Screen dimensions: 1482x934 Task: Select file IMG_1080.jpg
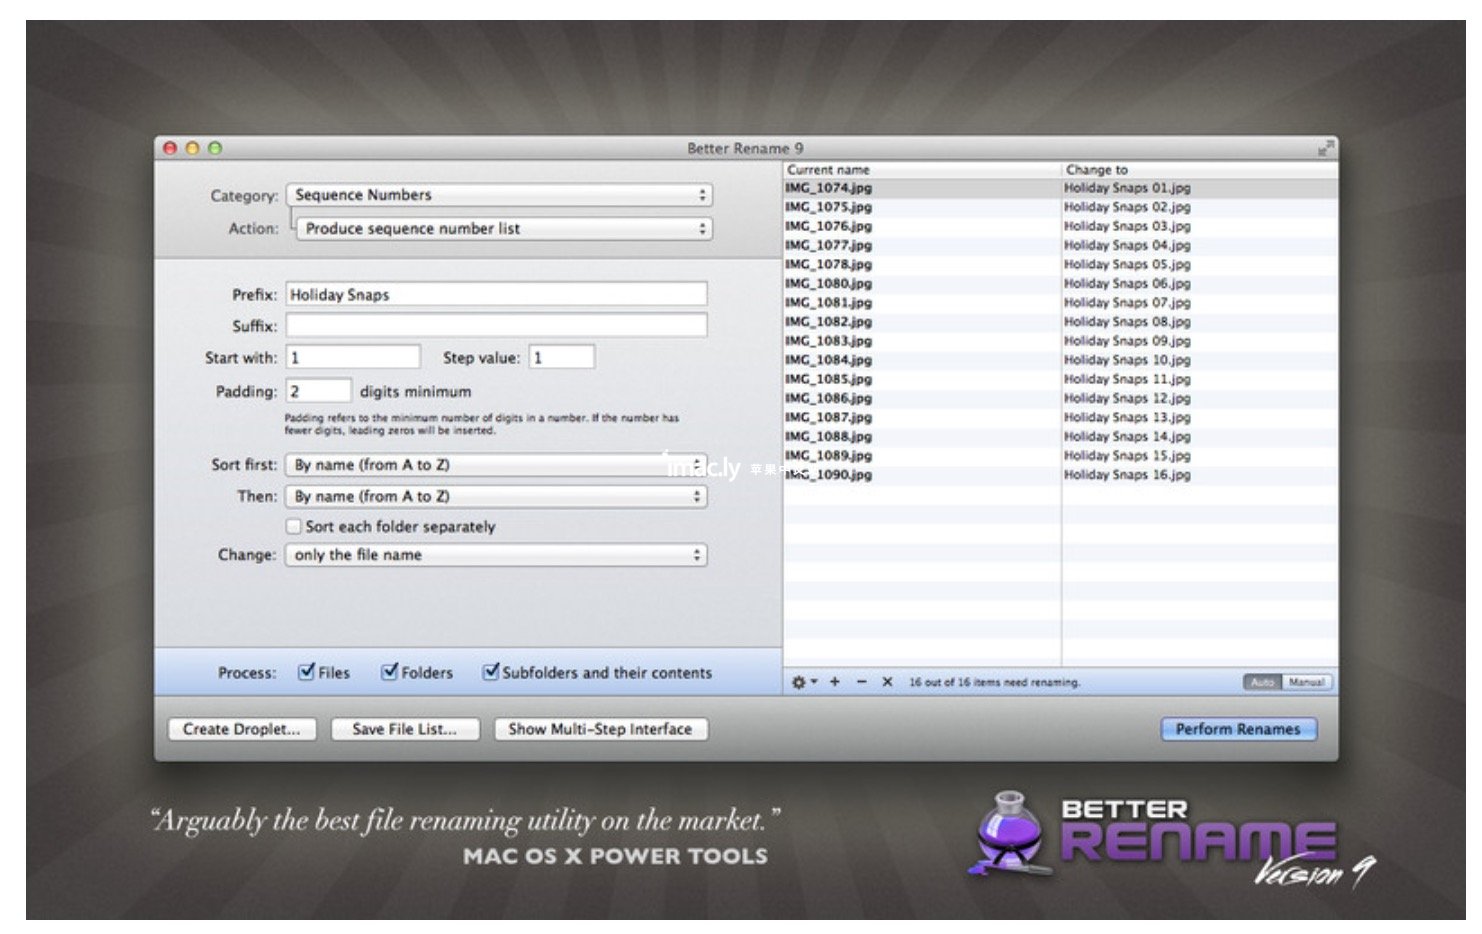point(828,283)
